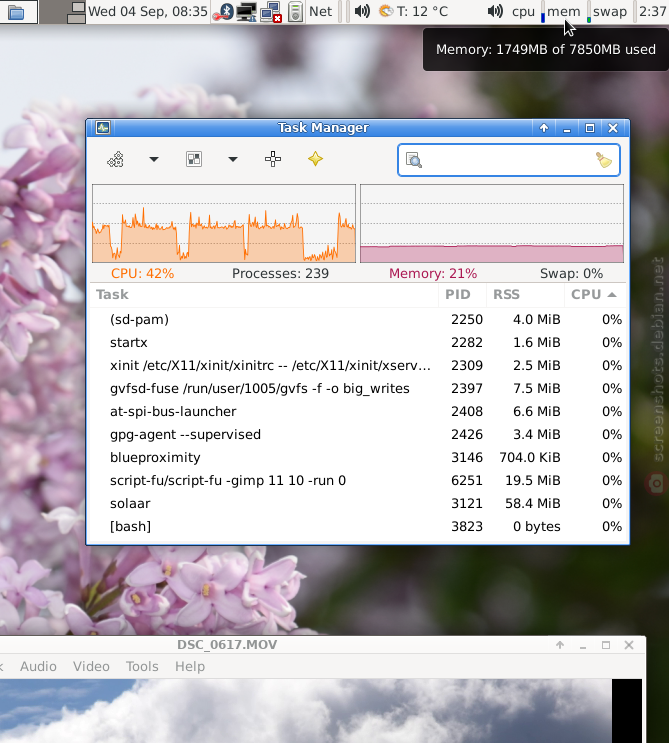Click the date and time clock in panel

click(148, 11)
